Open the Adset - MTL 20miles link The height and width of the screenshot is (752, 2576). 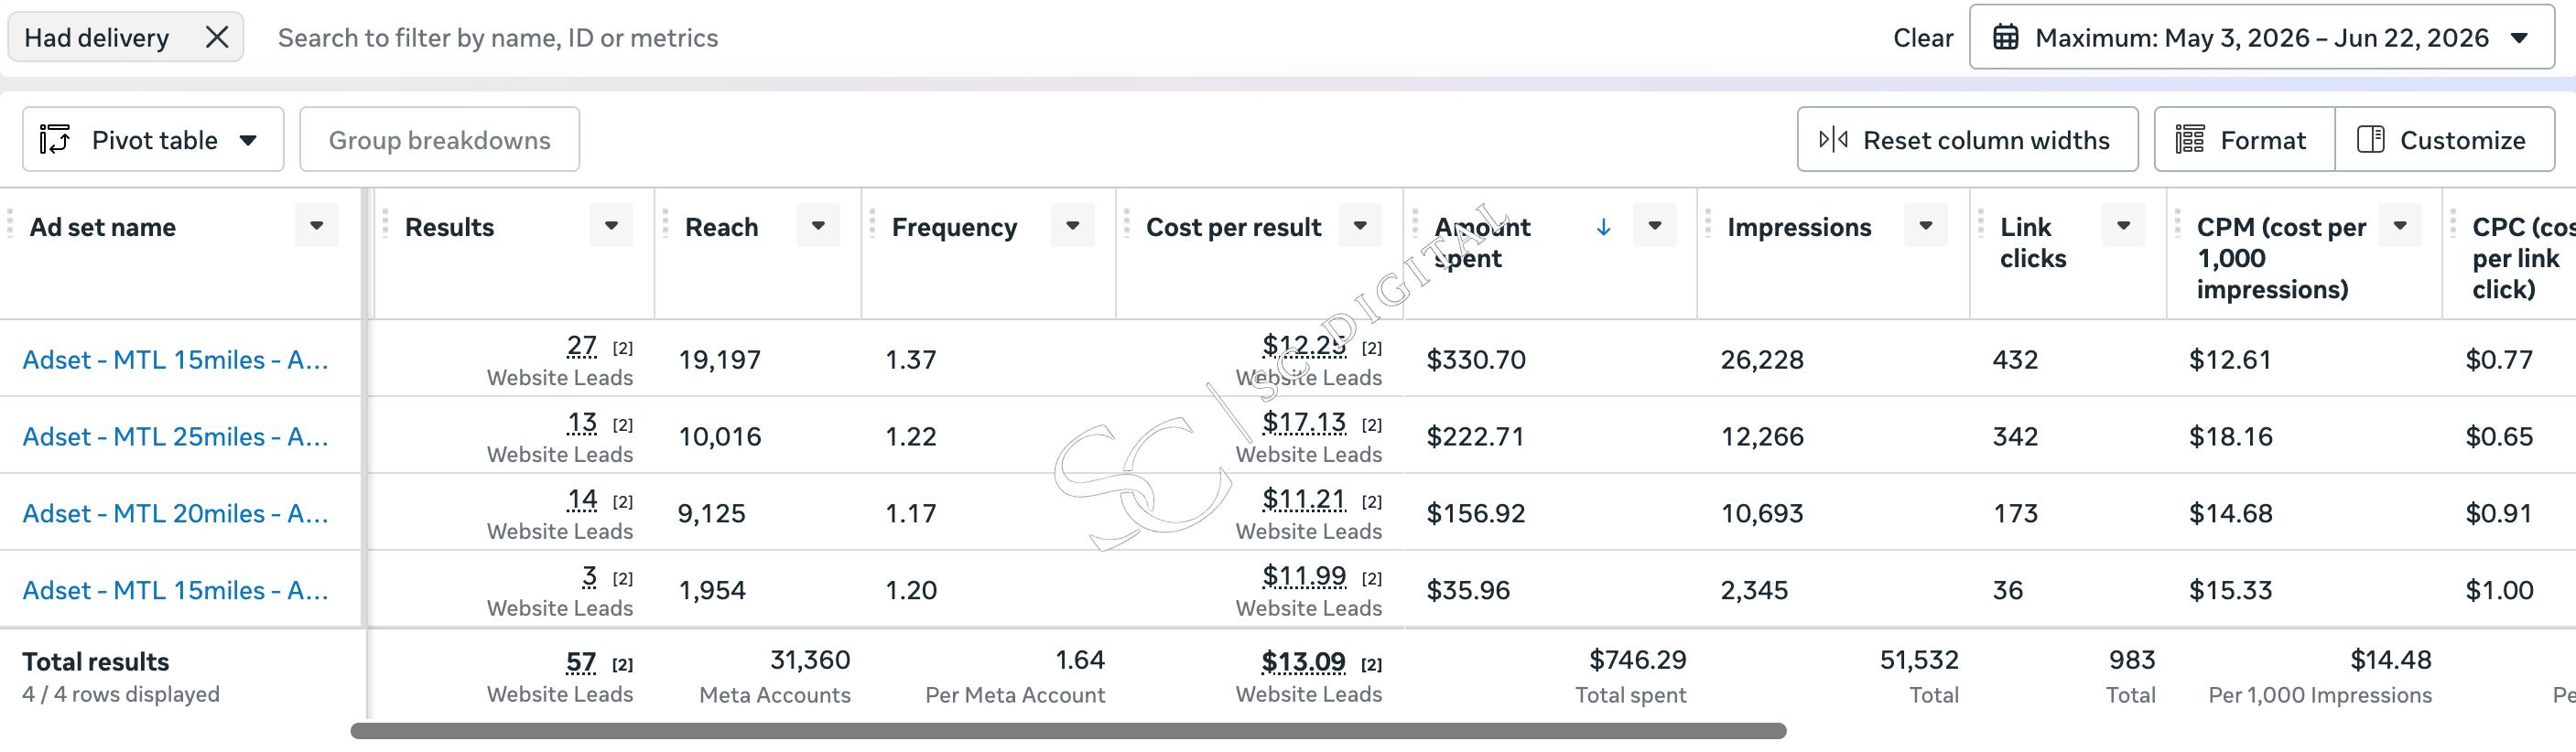click(x=175, y=514)
